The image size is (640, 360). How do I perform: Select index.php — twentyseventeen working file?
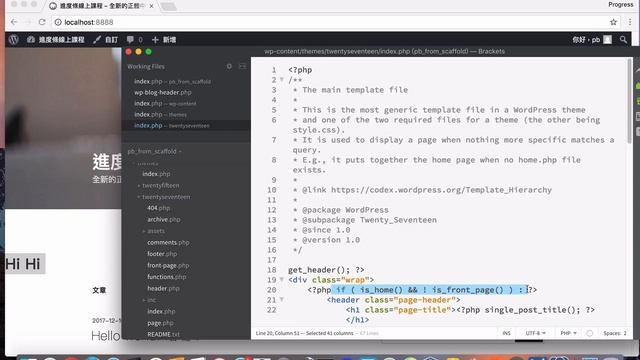(x=186, y=126)
